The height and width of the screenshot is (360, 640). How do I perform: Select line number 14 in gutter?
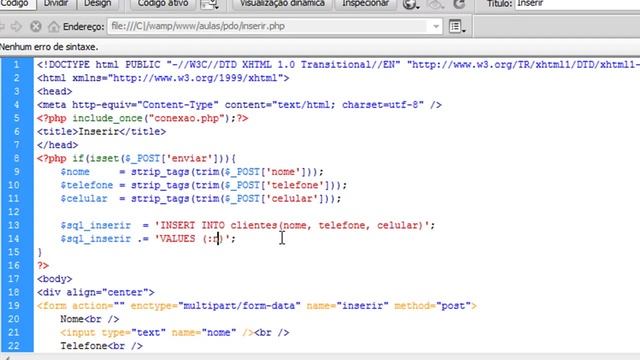14,239
